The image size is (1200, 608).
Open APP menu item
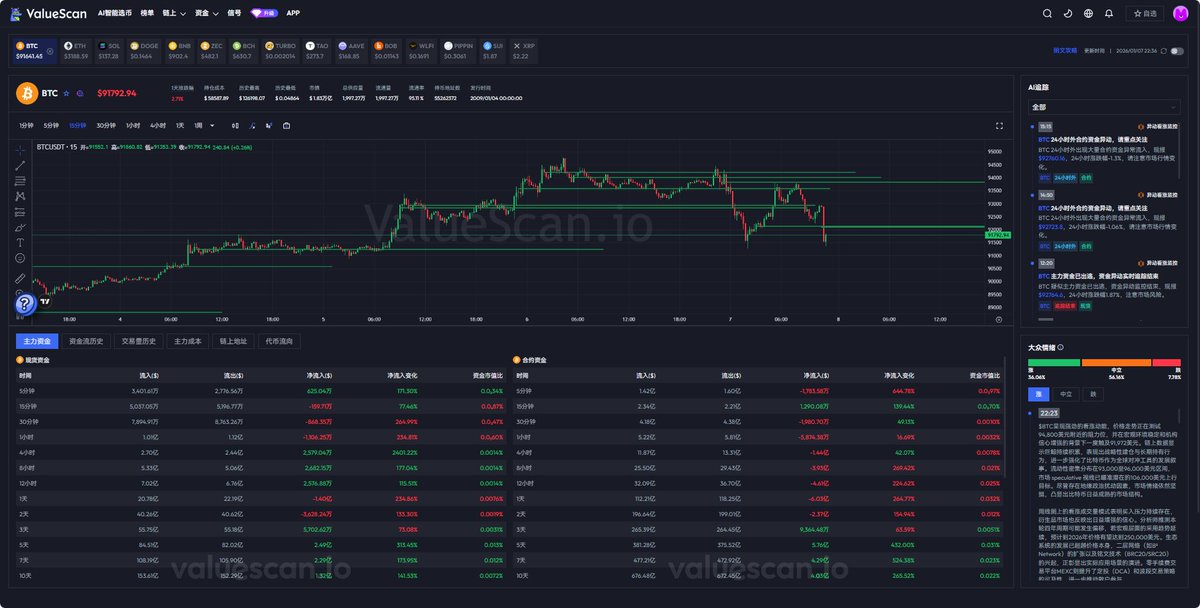click(293, 13)
